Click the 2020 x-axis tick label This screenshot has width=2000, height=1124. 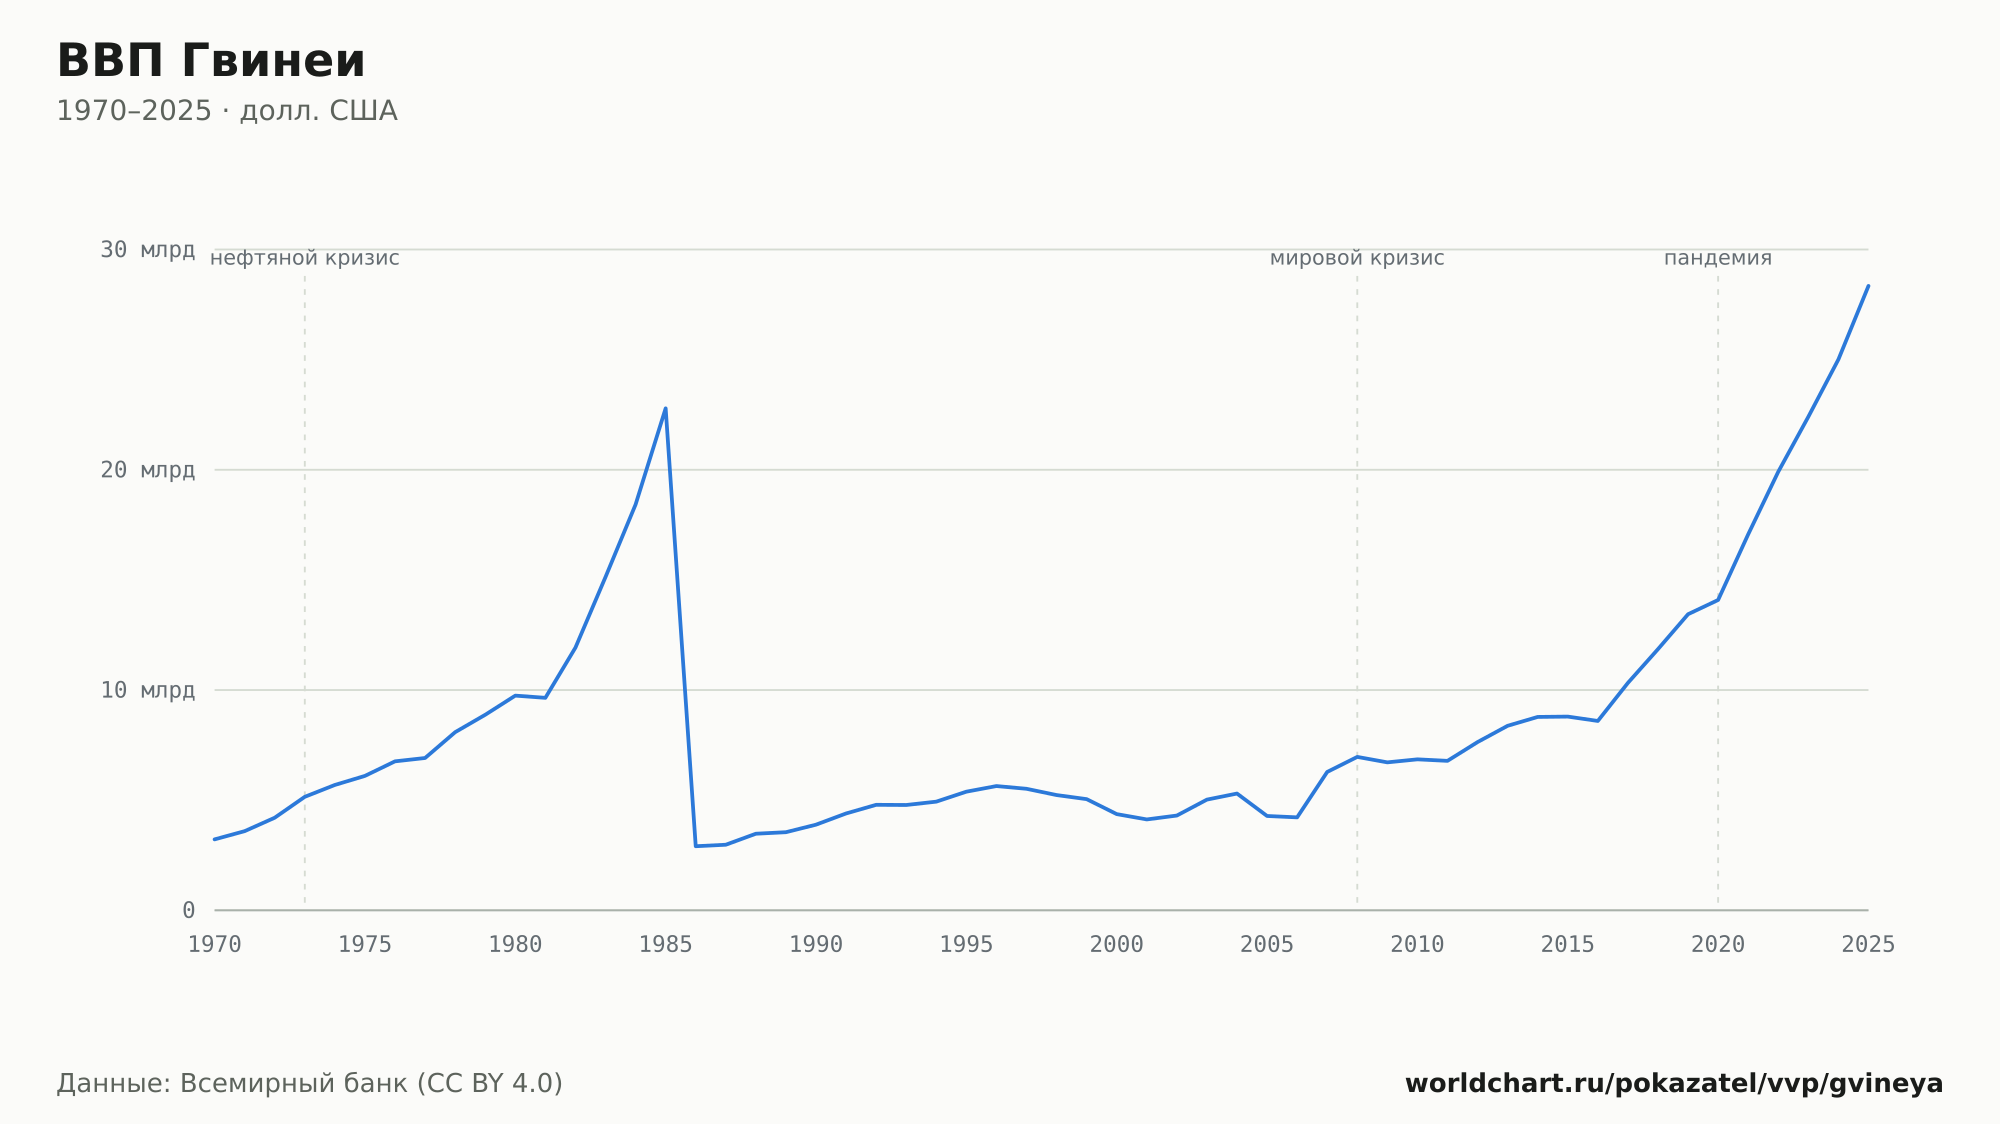(x=1718, y=945)
